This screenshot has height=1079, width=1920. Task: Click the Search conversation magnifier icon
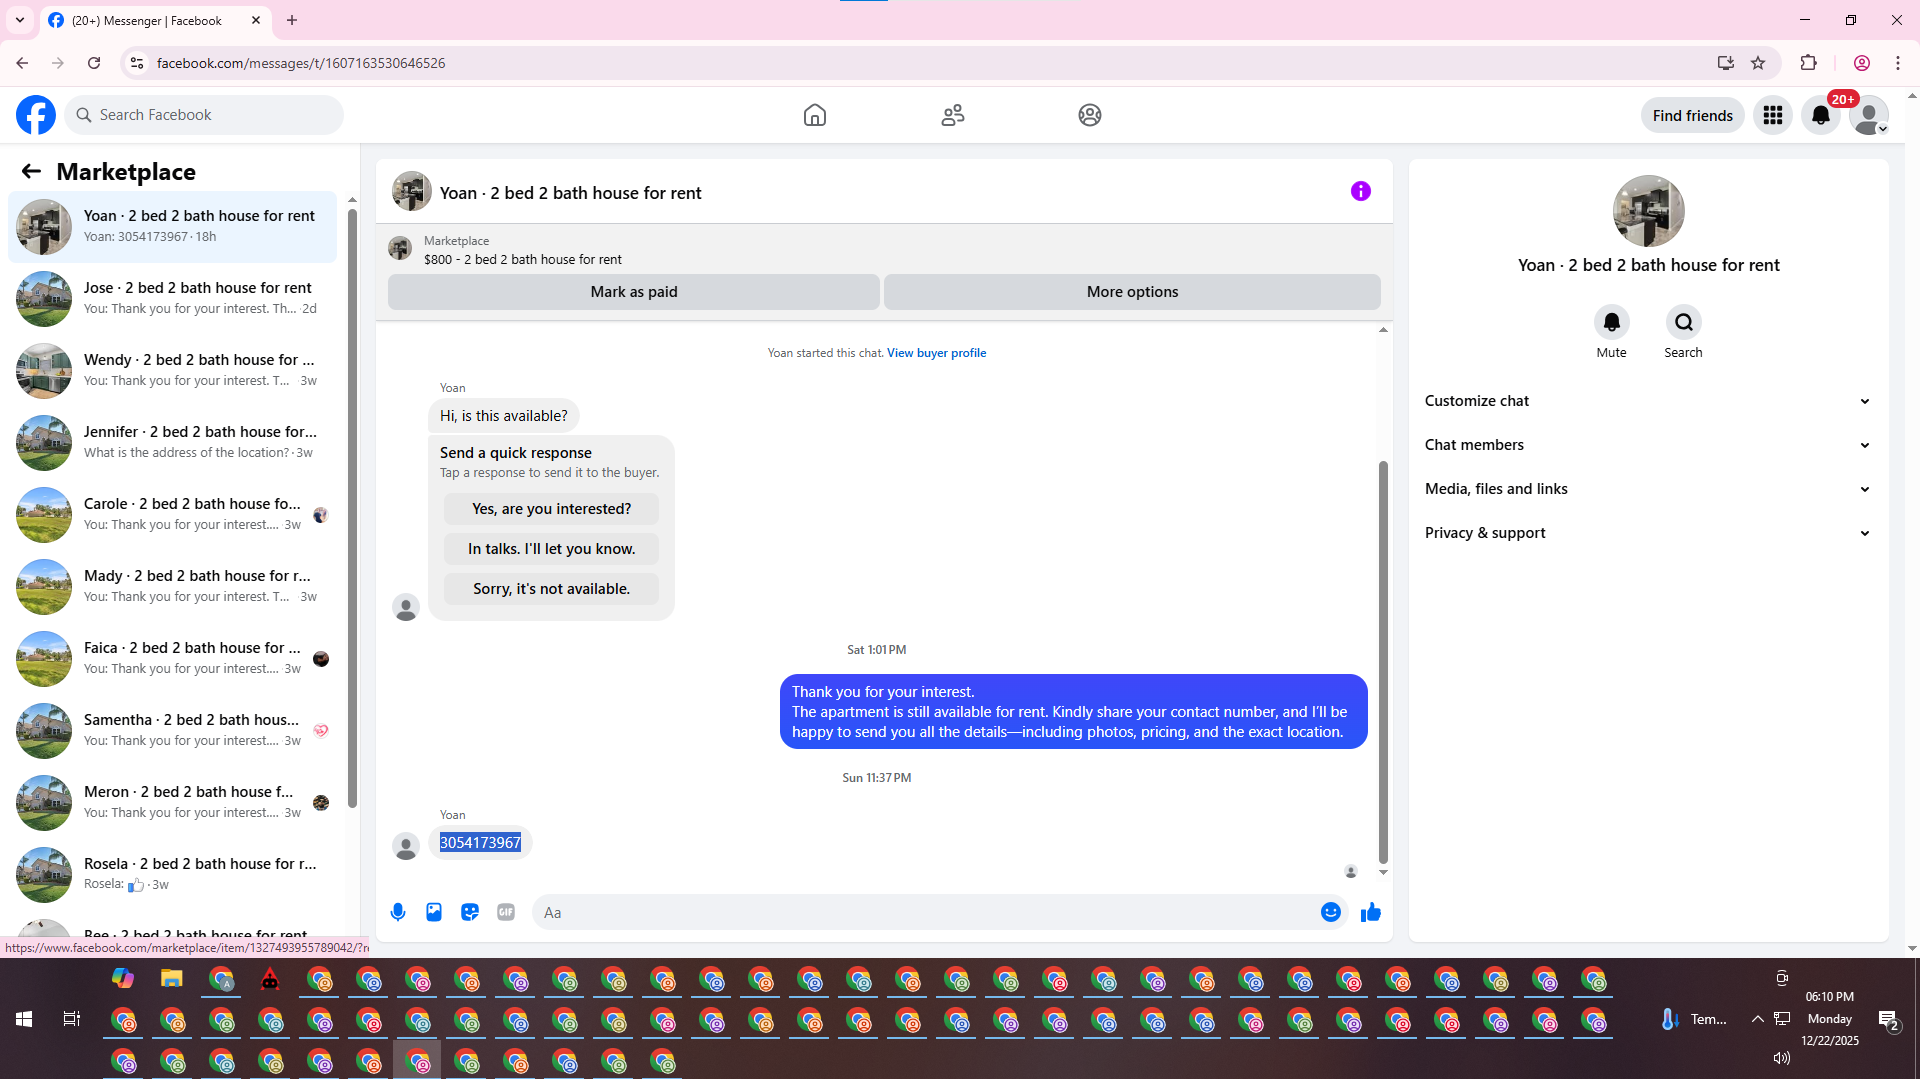click(1684, 322)
